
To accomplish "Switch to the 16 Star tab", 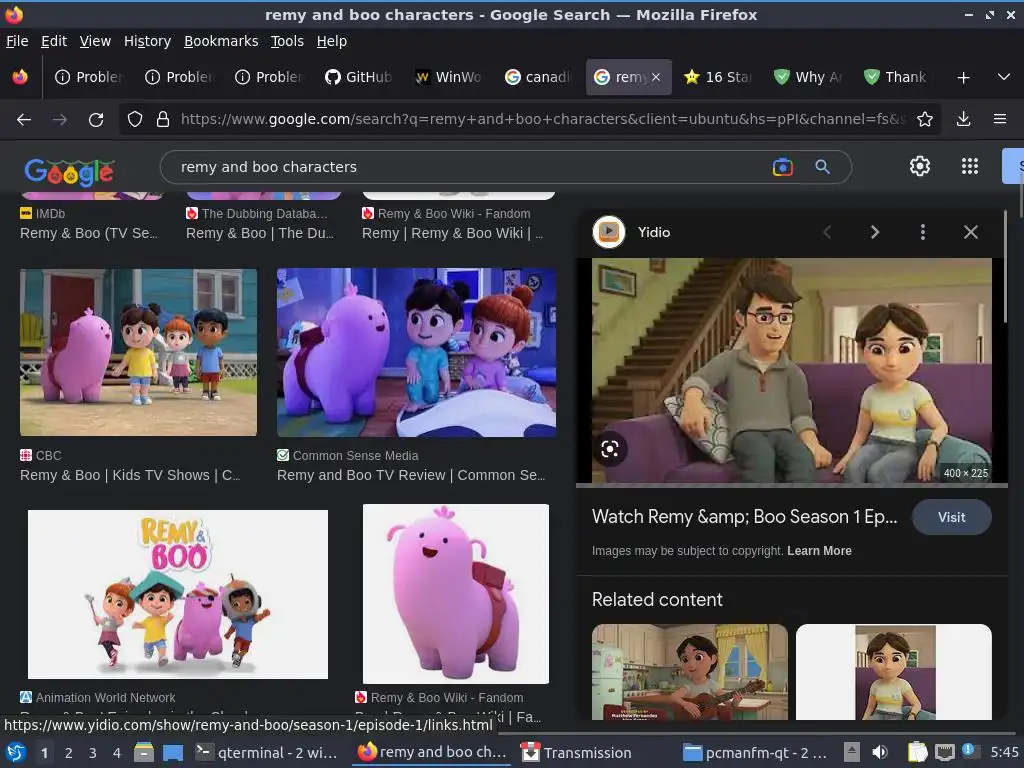I will (718, 77).
